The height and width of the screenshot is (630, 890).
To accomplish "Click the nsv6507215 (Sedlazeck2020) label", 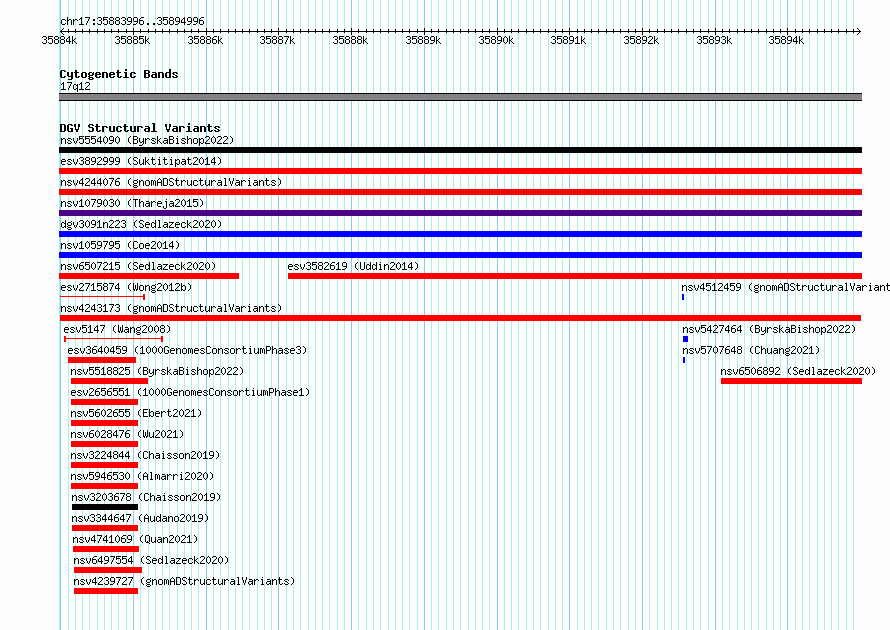I will click(138, 266).
